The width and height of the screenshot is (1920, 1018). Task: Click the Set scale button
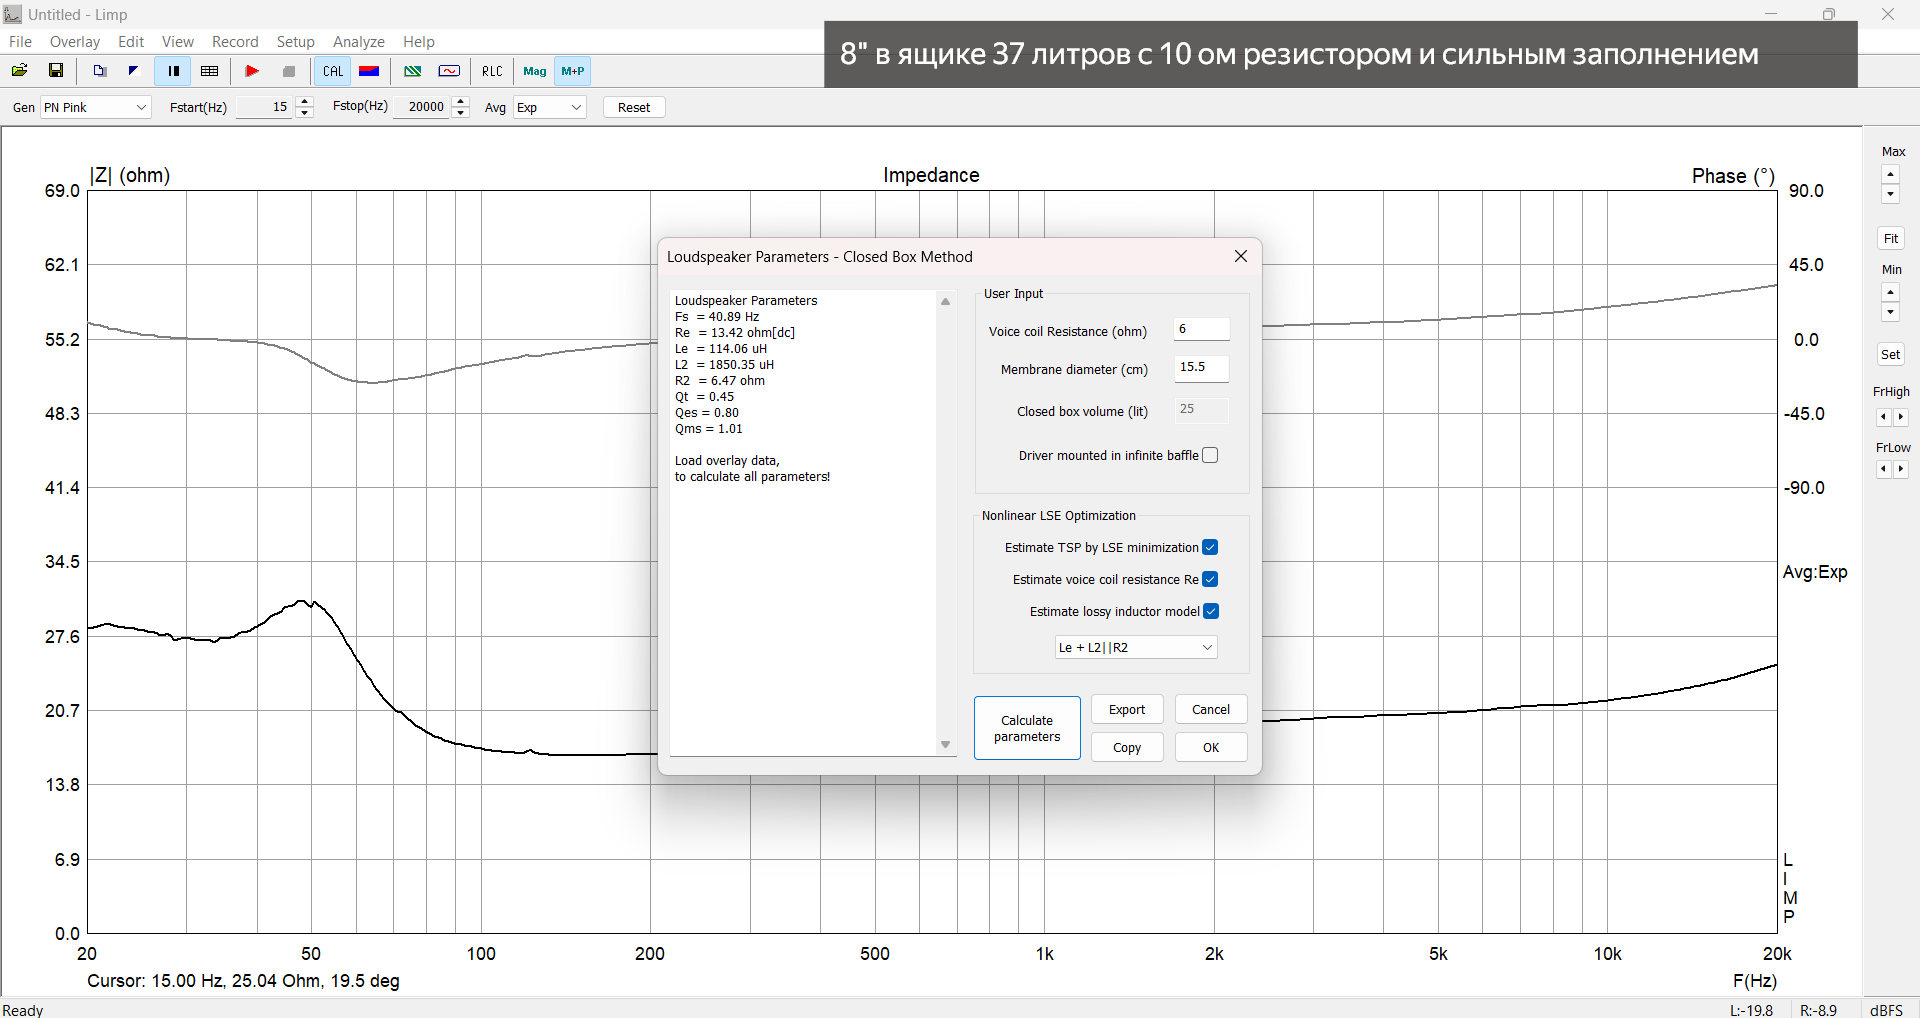[x=1891, y=354]
